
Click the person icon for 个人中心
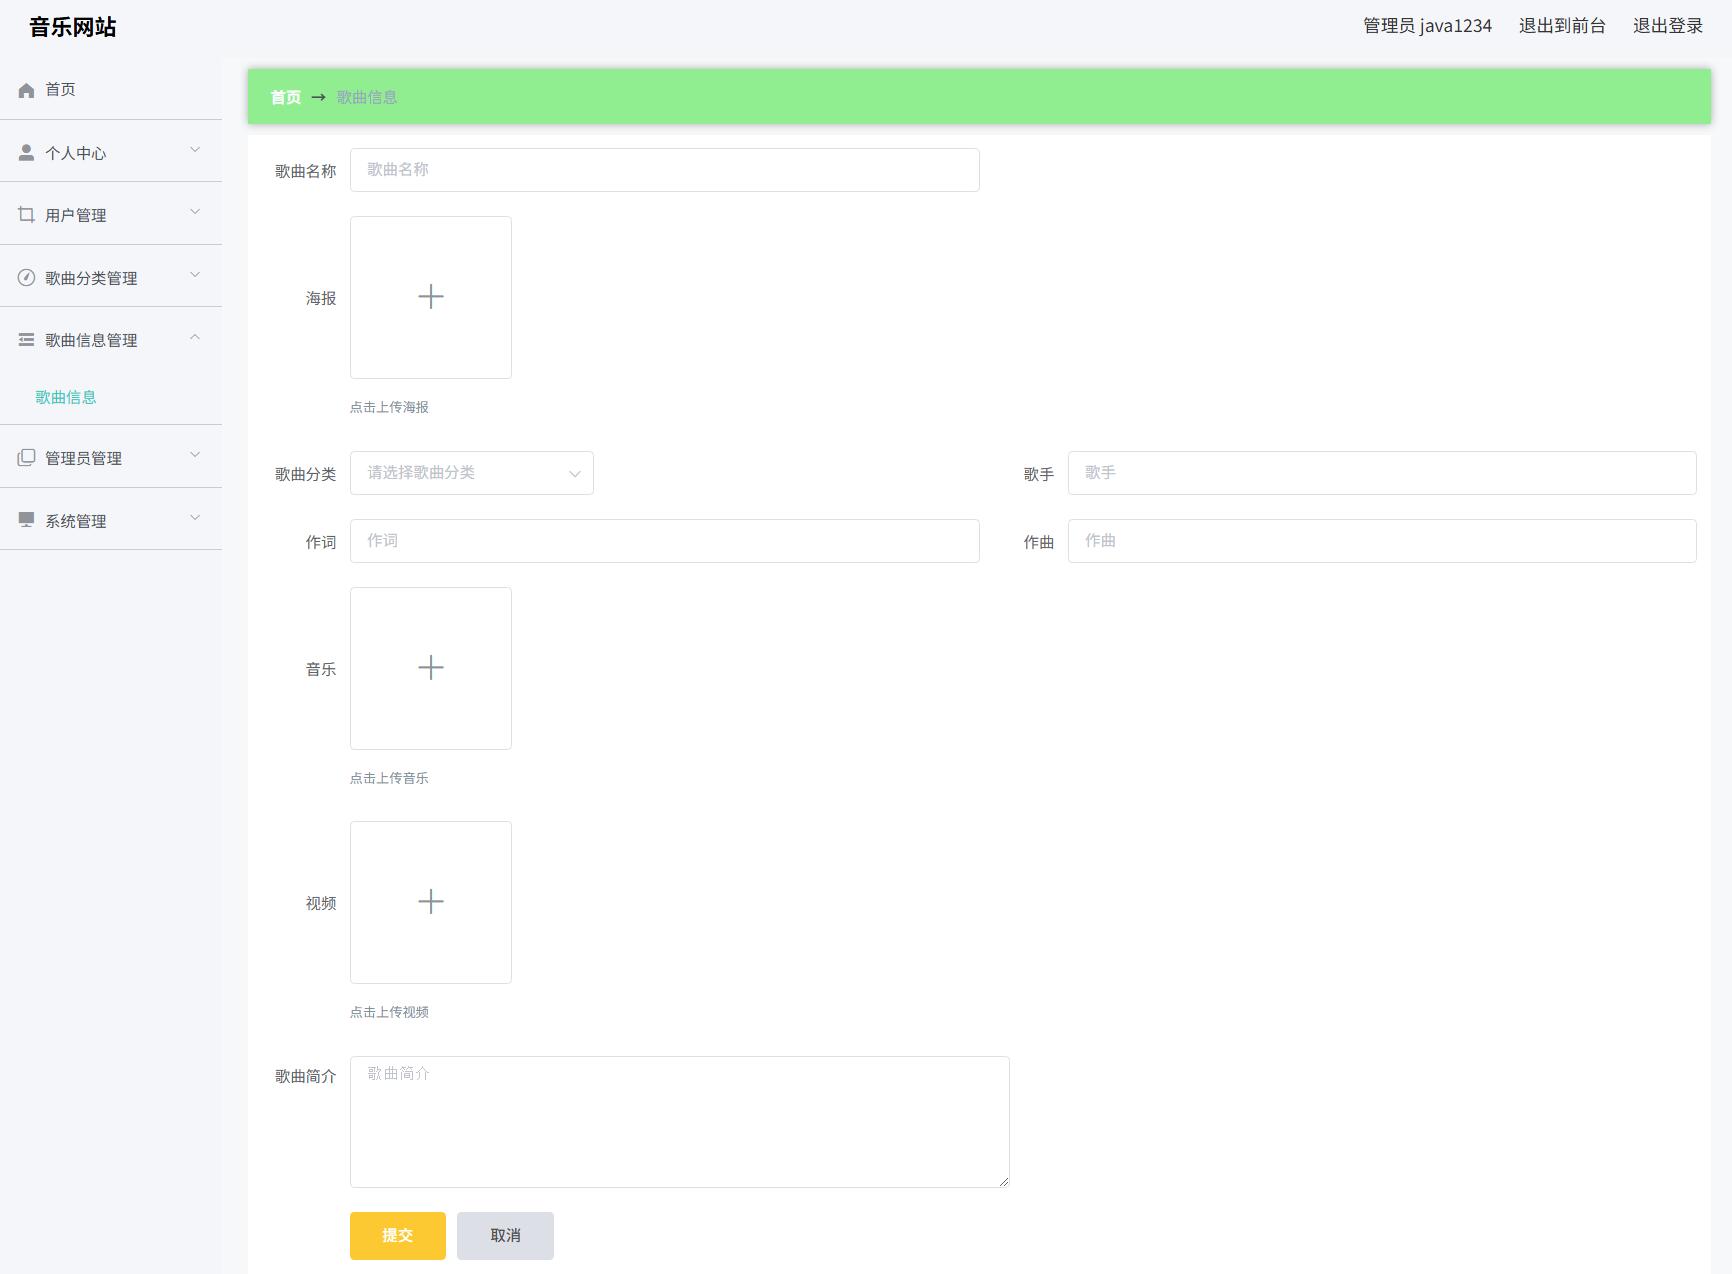point(26,152)
